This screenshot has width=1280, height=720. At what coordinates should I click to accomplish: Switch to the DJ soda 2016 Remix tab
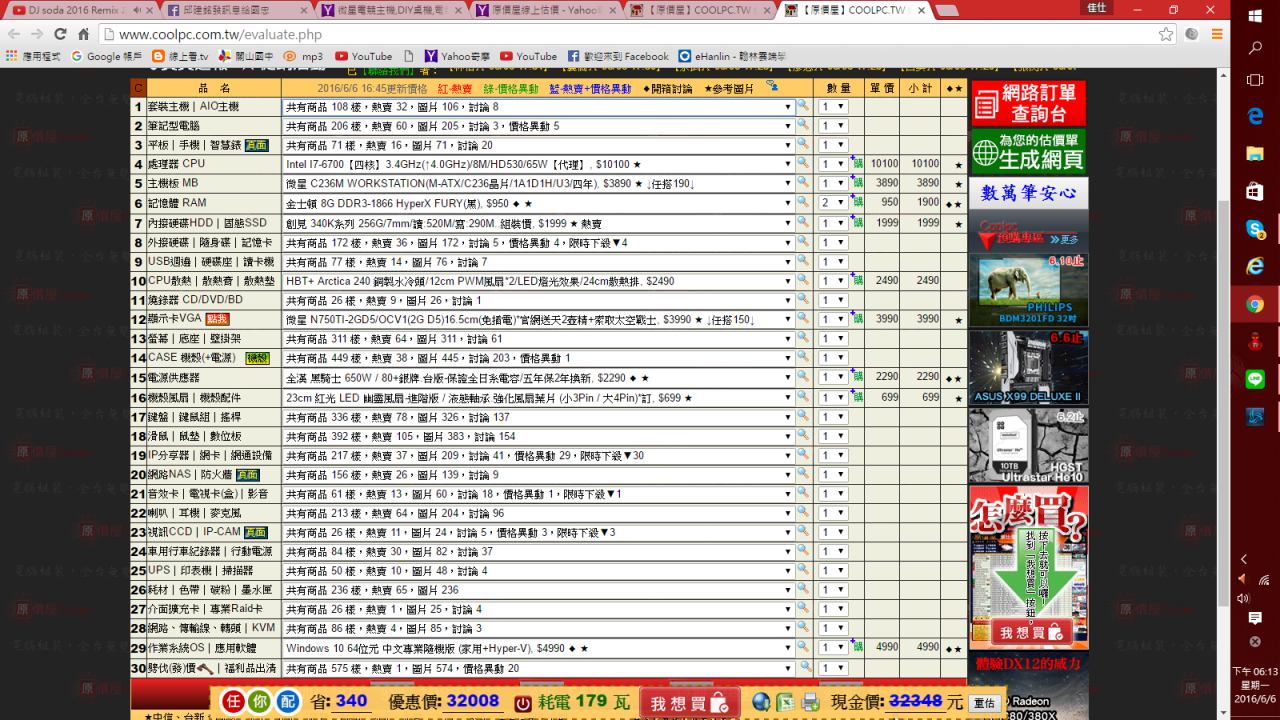[78, 10]
